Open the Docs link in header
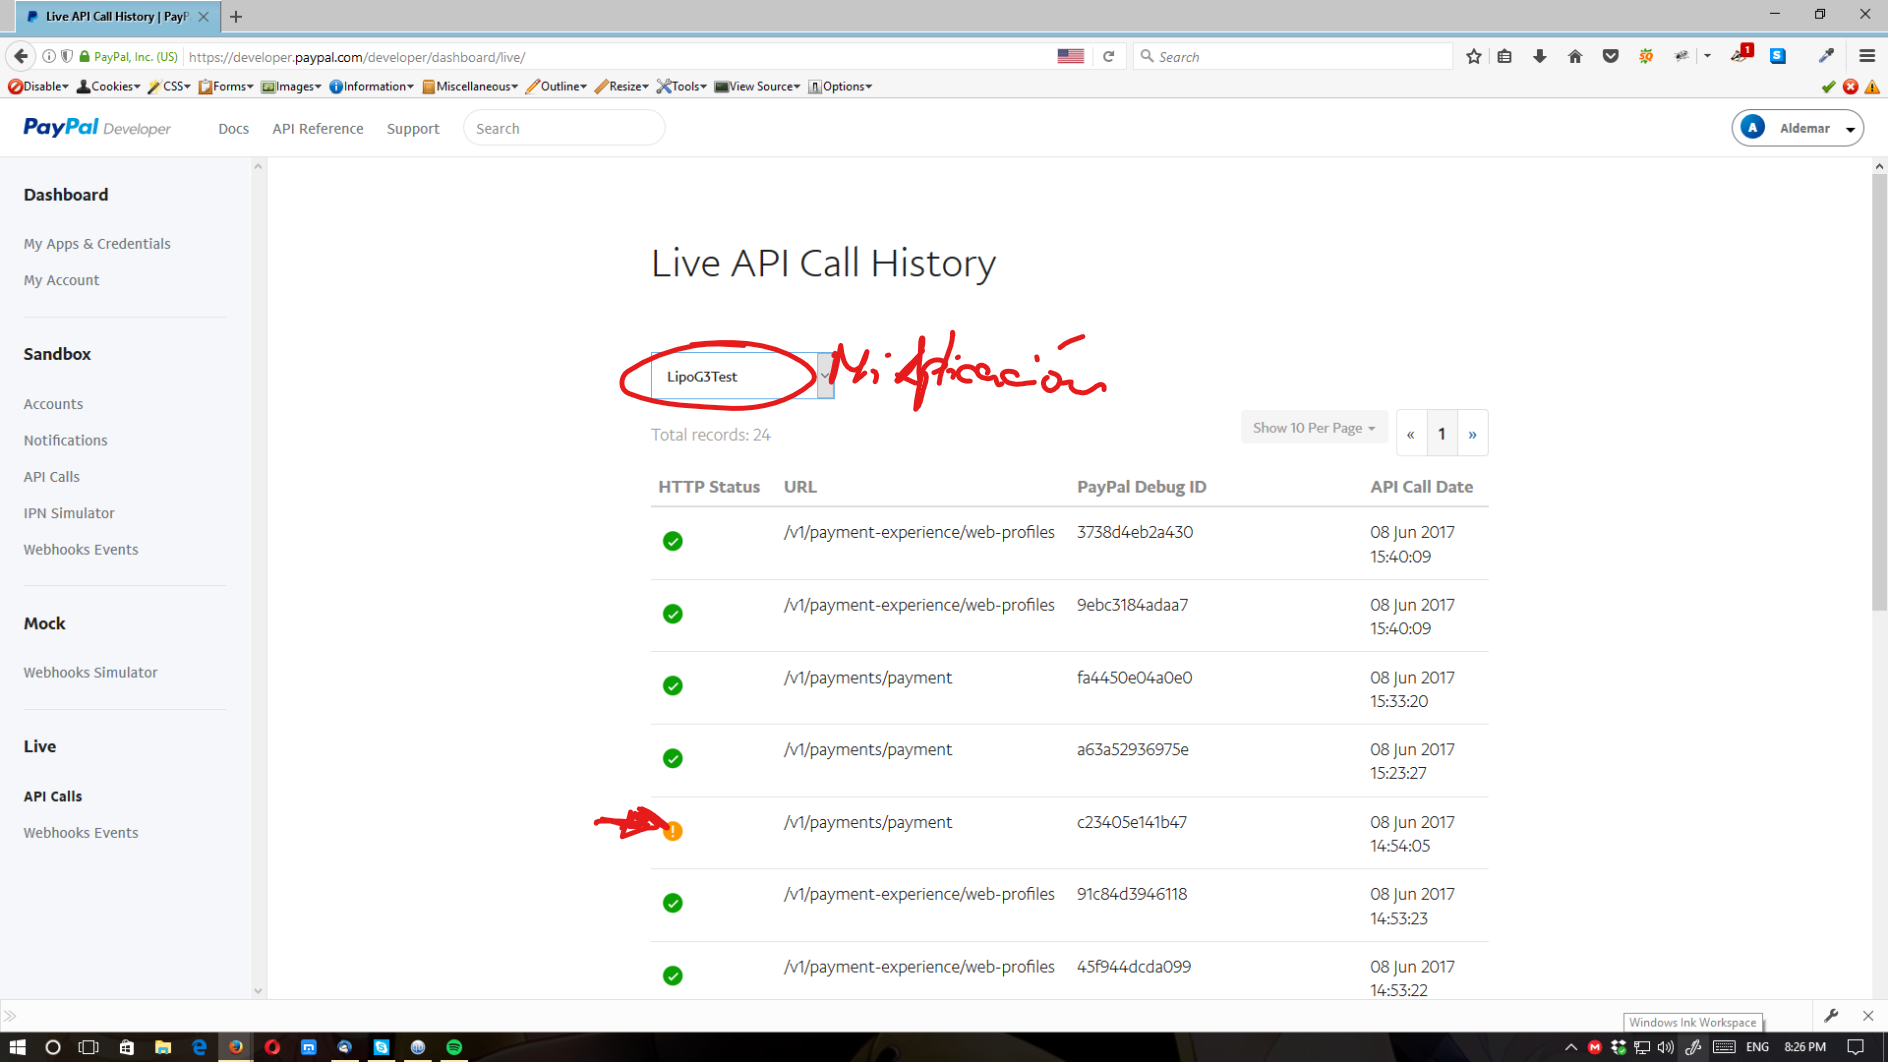 233,128
